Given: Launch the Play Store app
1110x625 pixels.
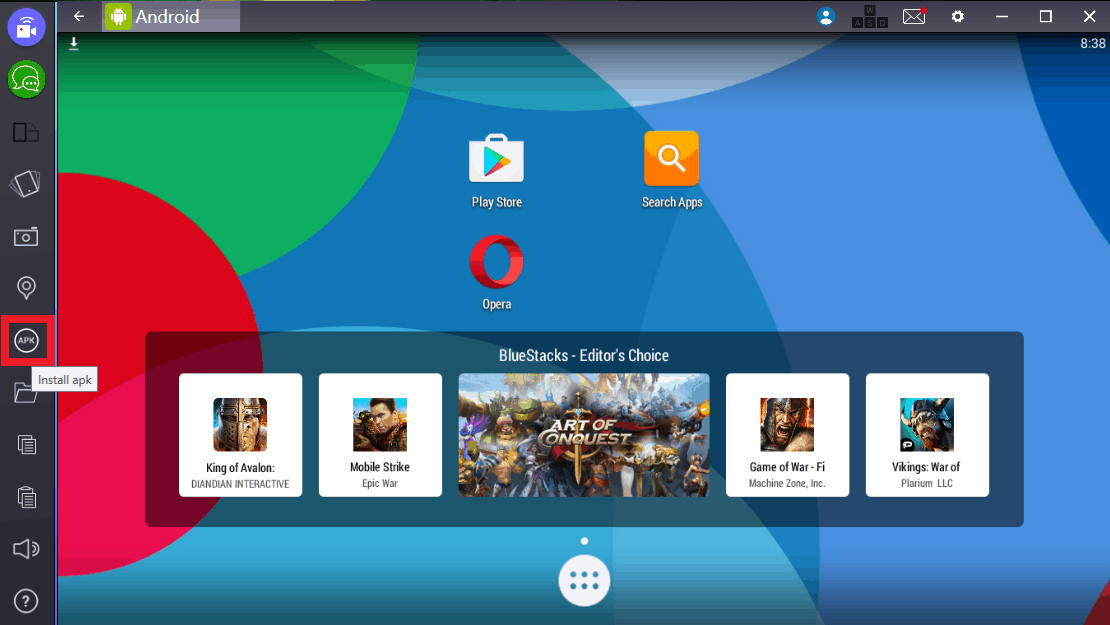Looking at the screenshot, I should pos(496,171).
